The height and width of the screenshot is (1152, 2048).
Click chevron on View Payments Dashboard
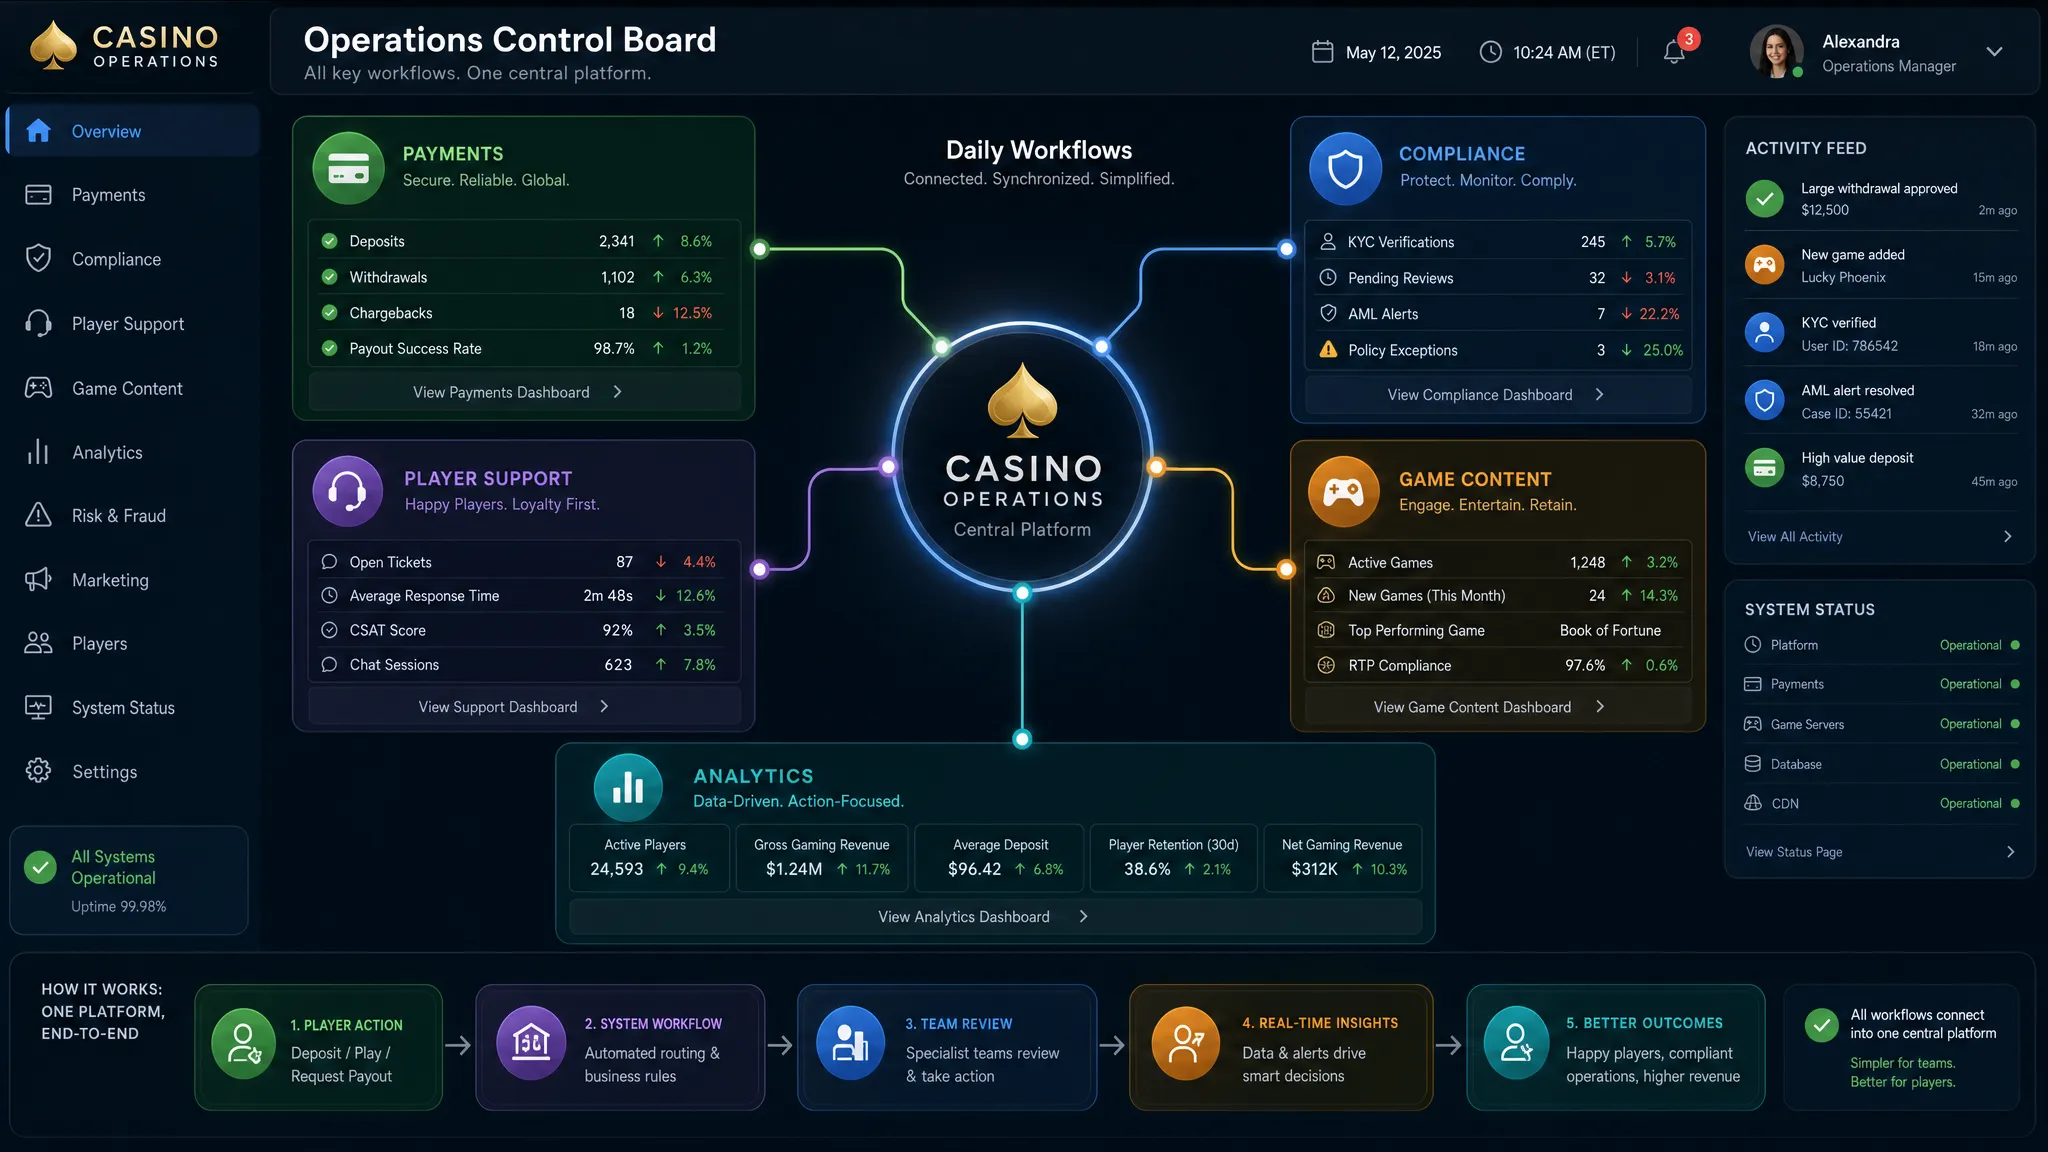(618, 392)
